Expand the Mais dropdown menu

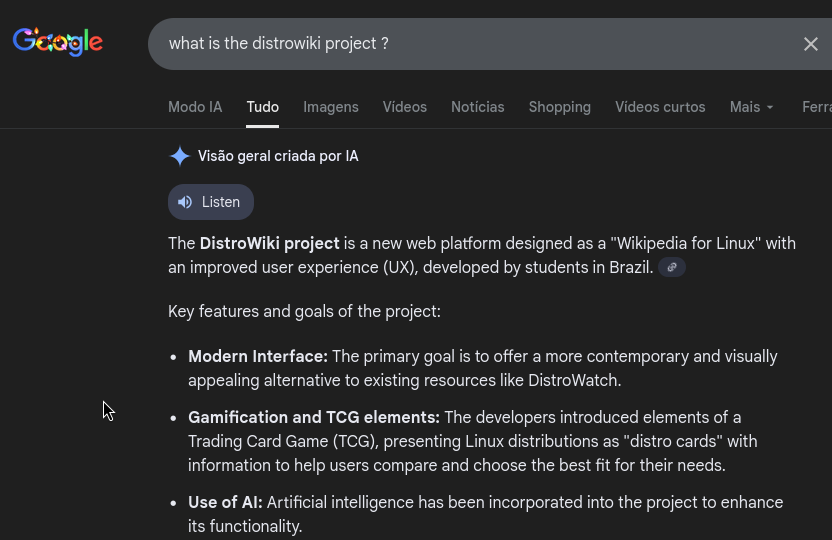(745, 107)
